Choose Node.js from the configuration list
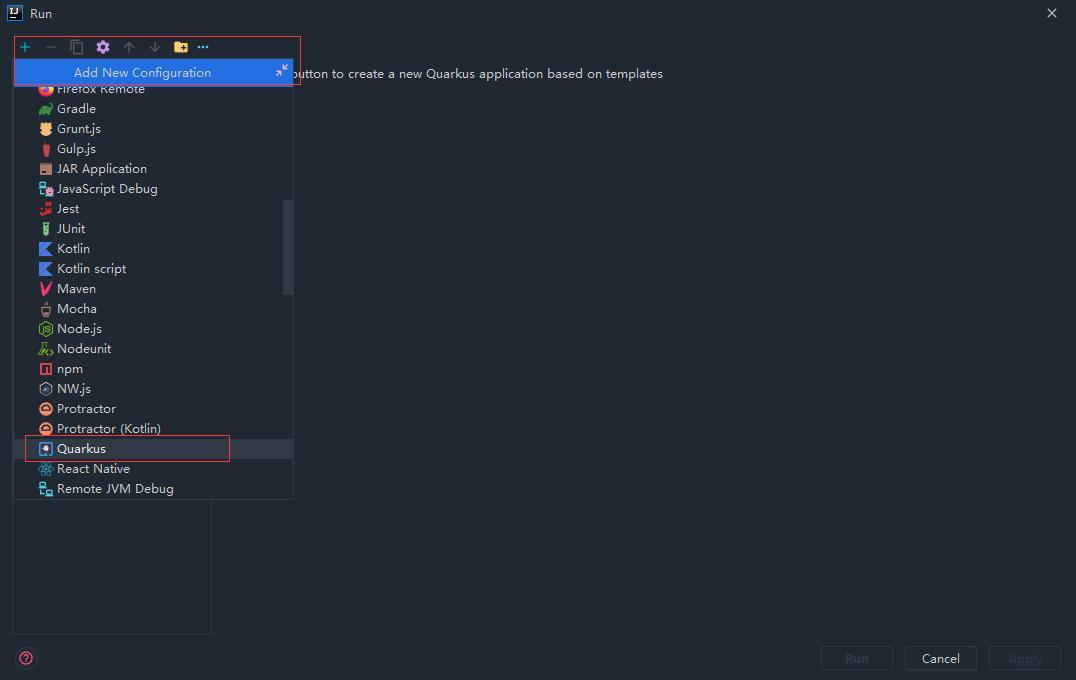 tap(154, 329)
